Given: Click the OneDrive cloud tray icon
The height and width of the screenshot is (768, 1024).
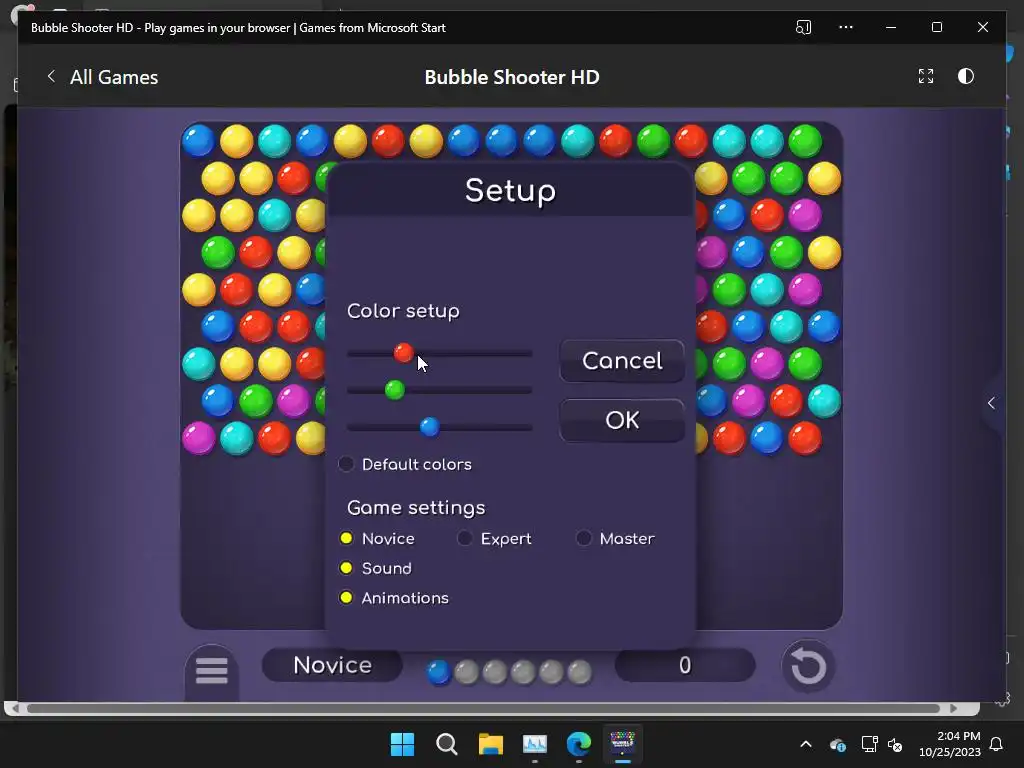Looking at the screenshot, I should point(838,744).
